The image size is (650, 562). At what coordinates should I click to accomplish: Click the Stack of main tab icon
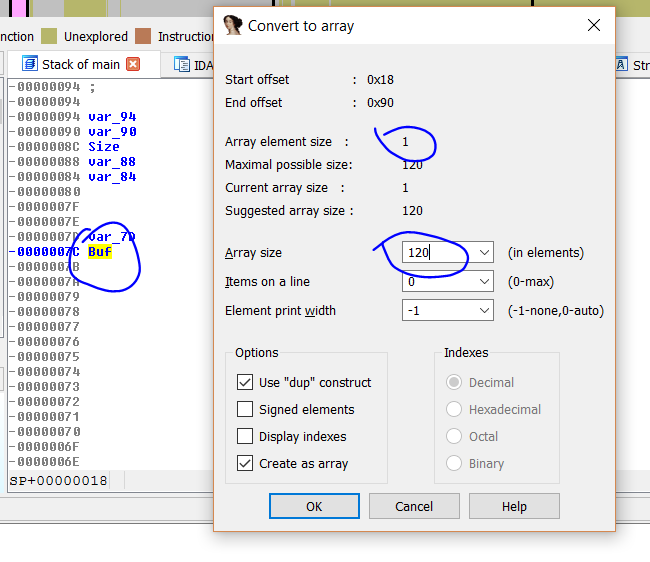(x=28, y=64)
